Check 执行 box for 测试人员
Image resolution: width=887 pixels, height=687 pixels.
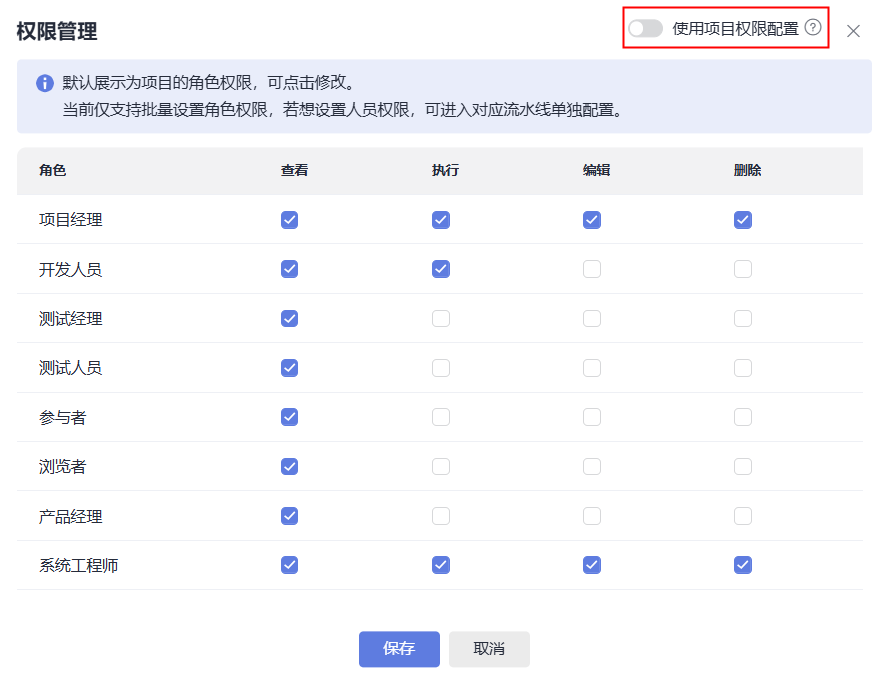pos(441,368)
